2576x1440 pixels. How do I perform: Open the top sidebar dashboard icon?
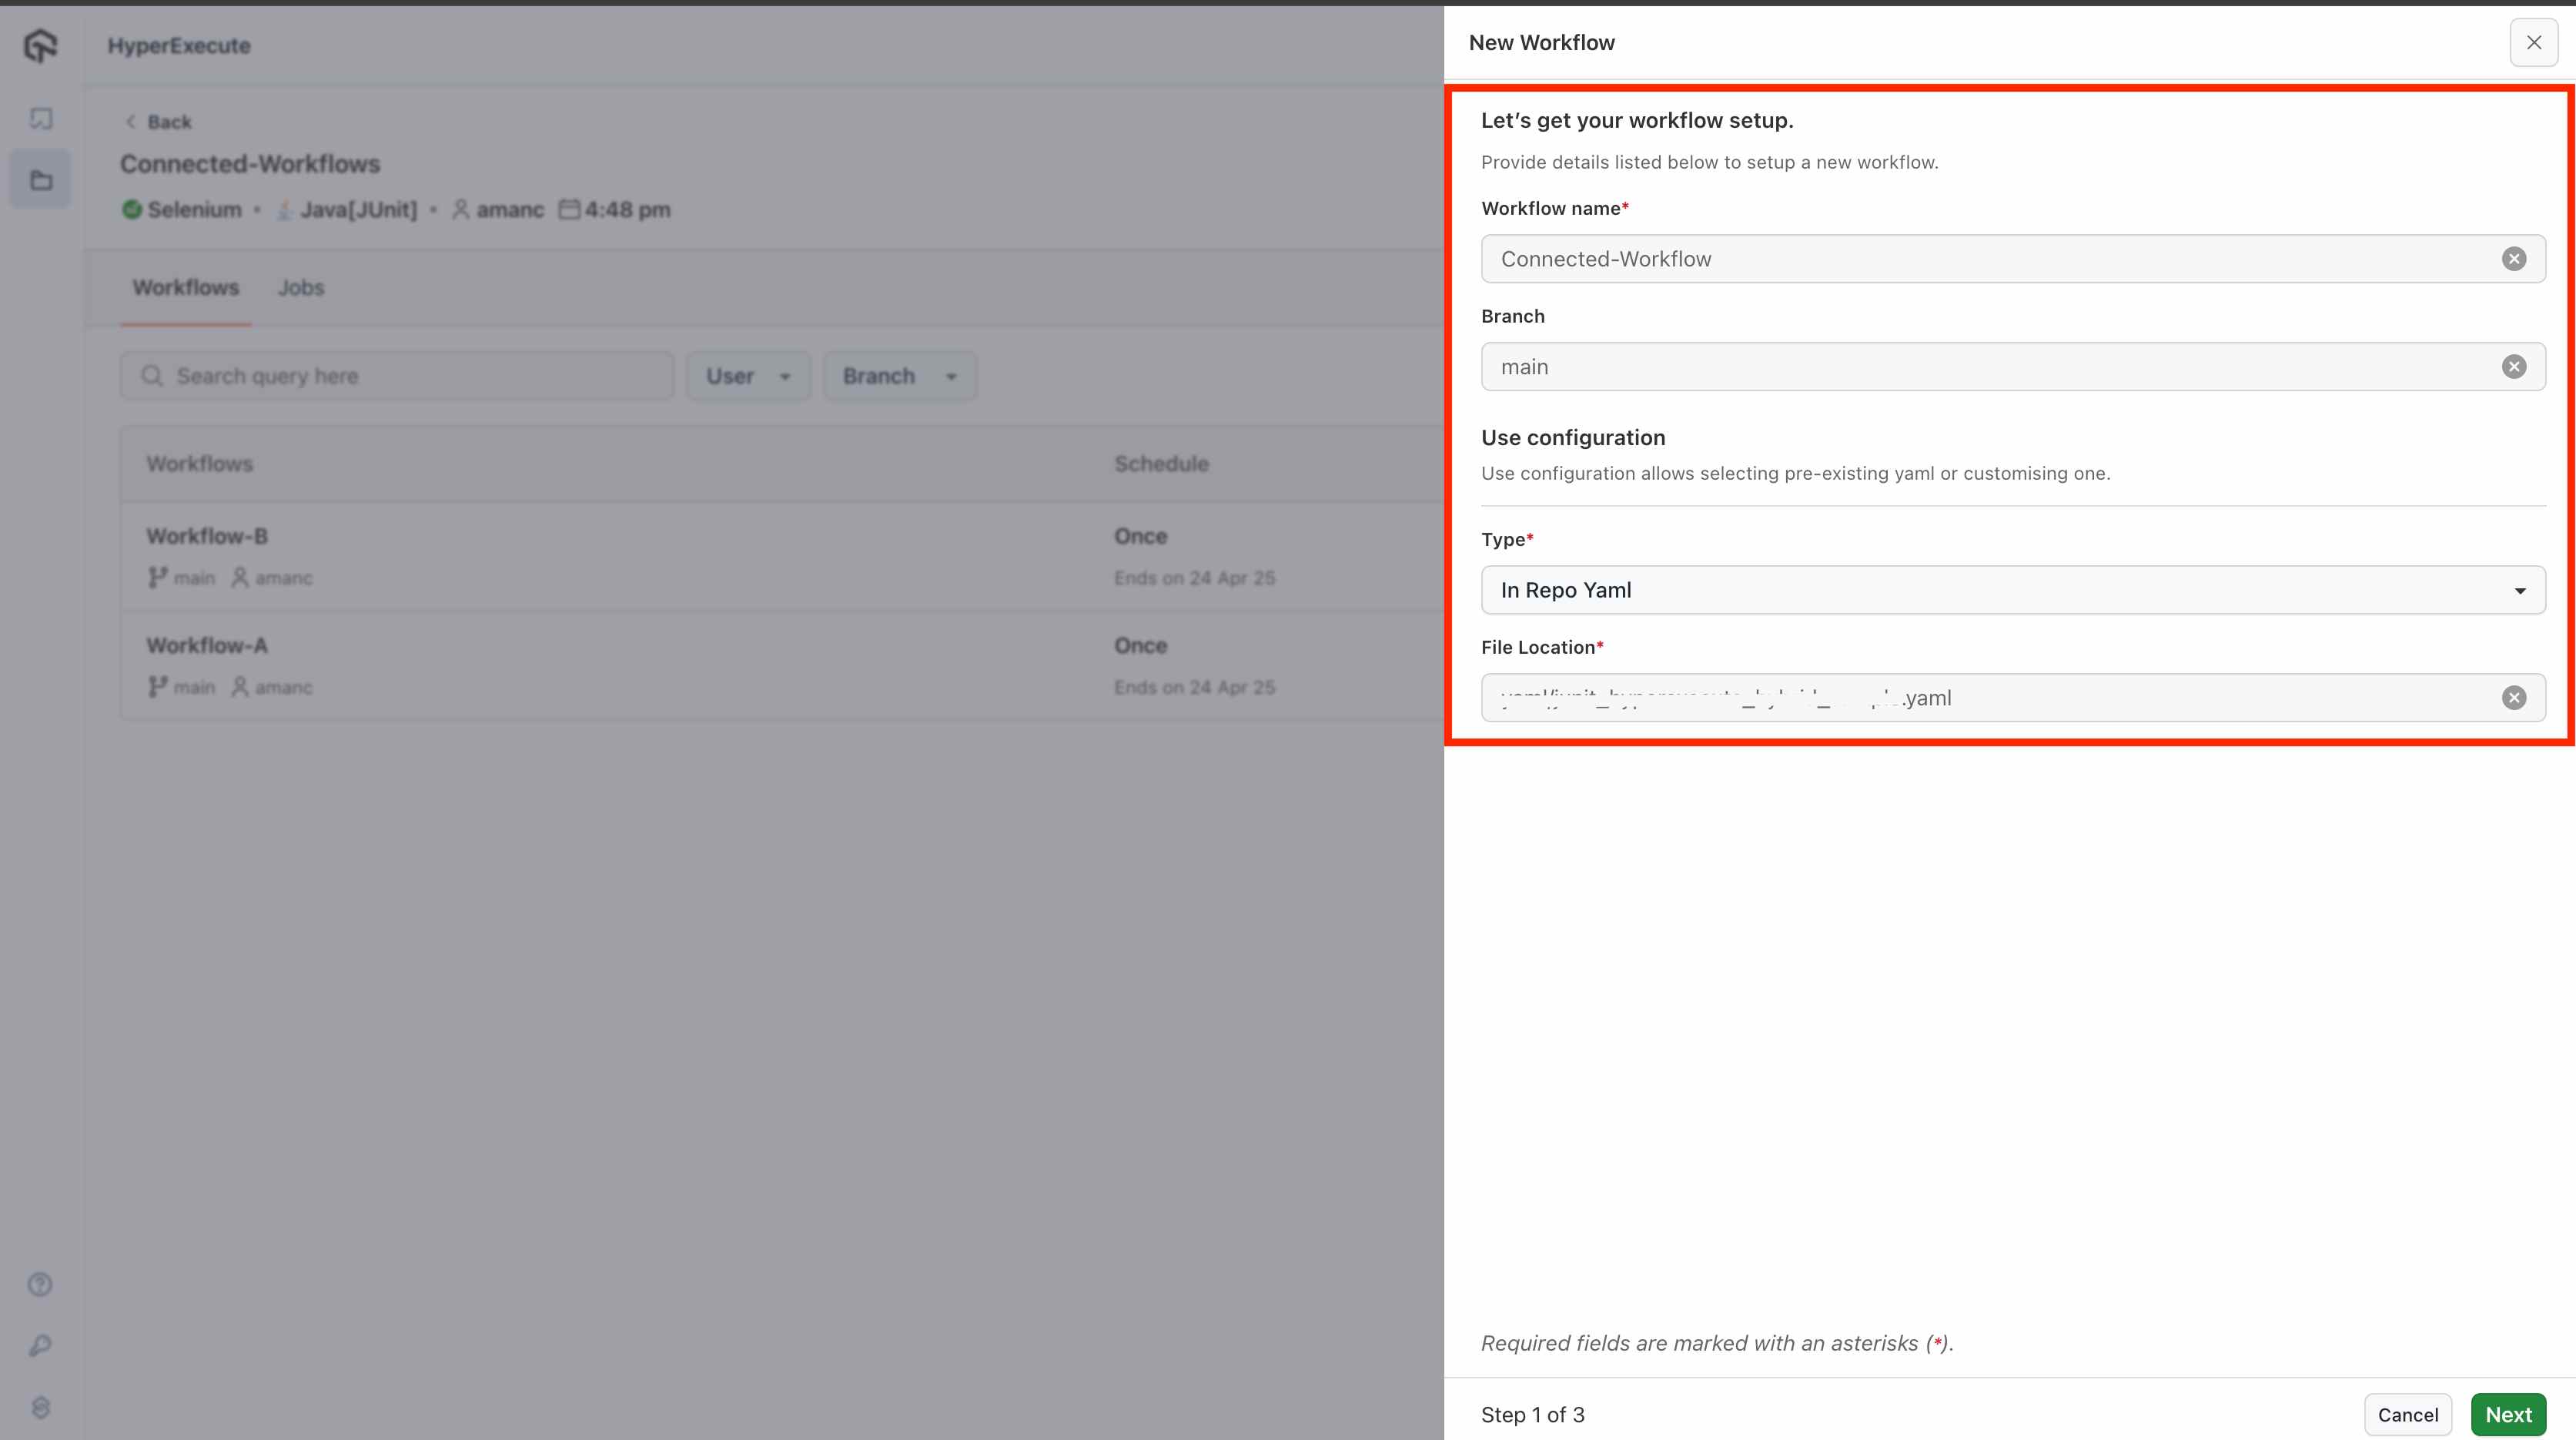(x=41, y=119)
